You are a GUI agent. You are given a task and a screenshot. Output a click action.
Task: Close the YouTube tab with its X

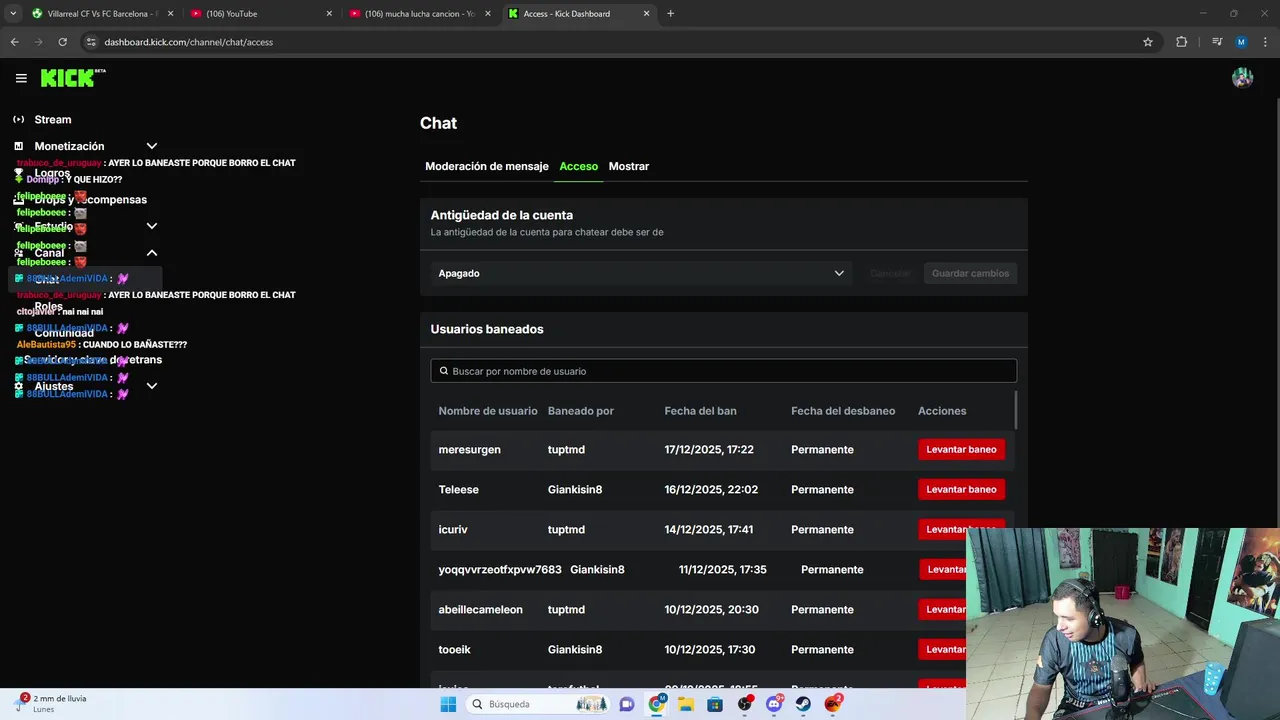tap(329, 14)
